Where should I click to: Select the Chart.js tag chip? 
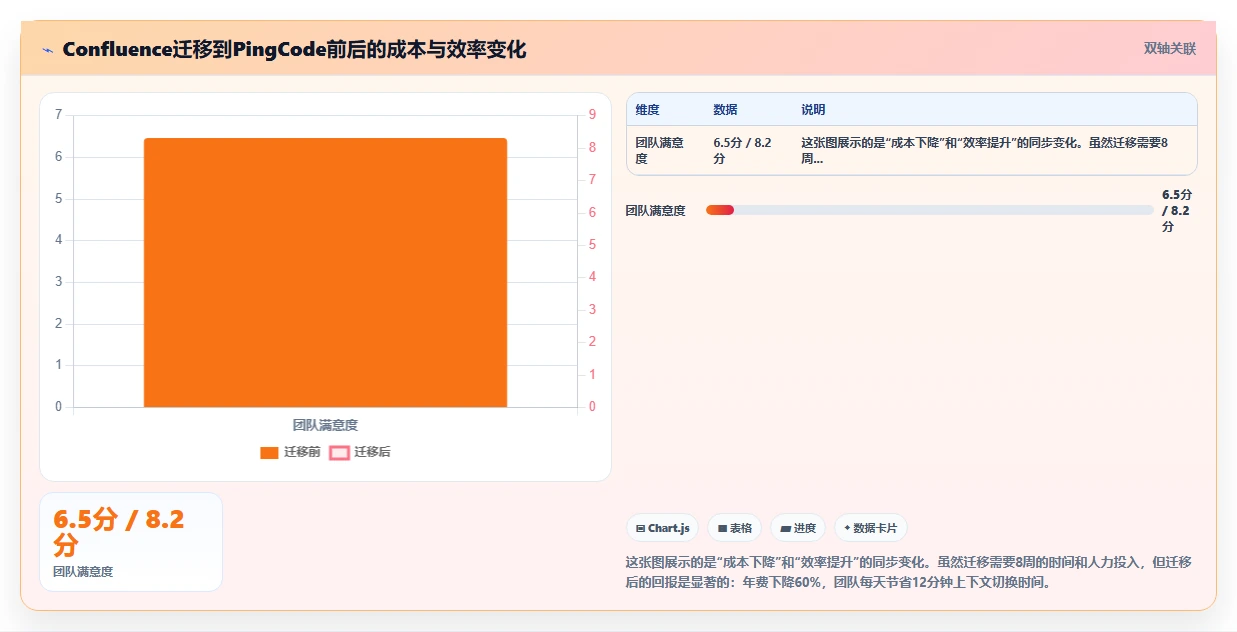(x=662, y=528)
